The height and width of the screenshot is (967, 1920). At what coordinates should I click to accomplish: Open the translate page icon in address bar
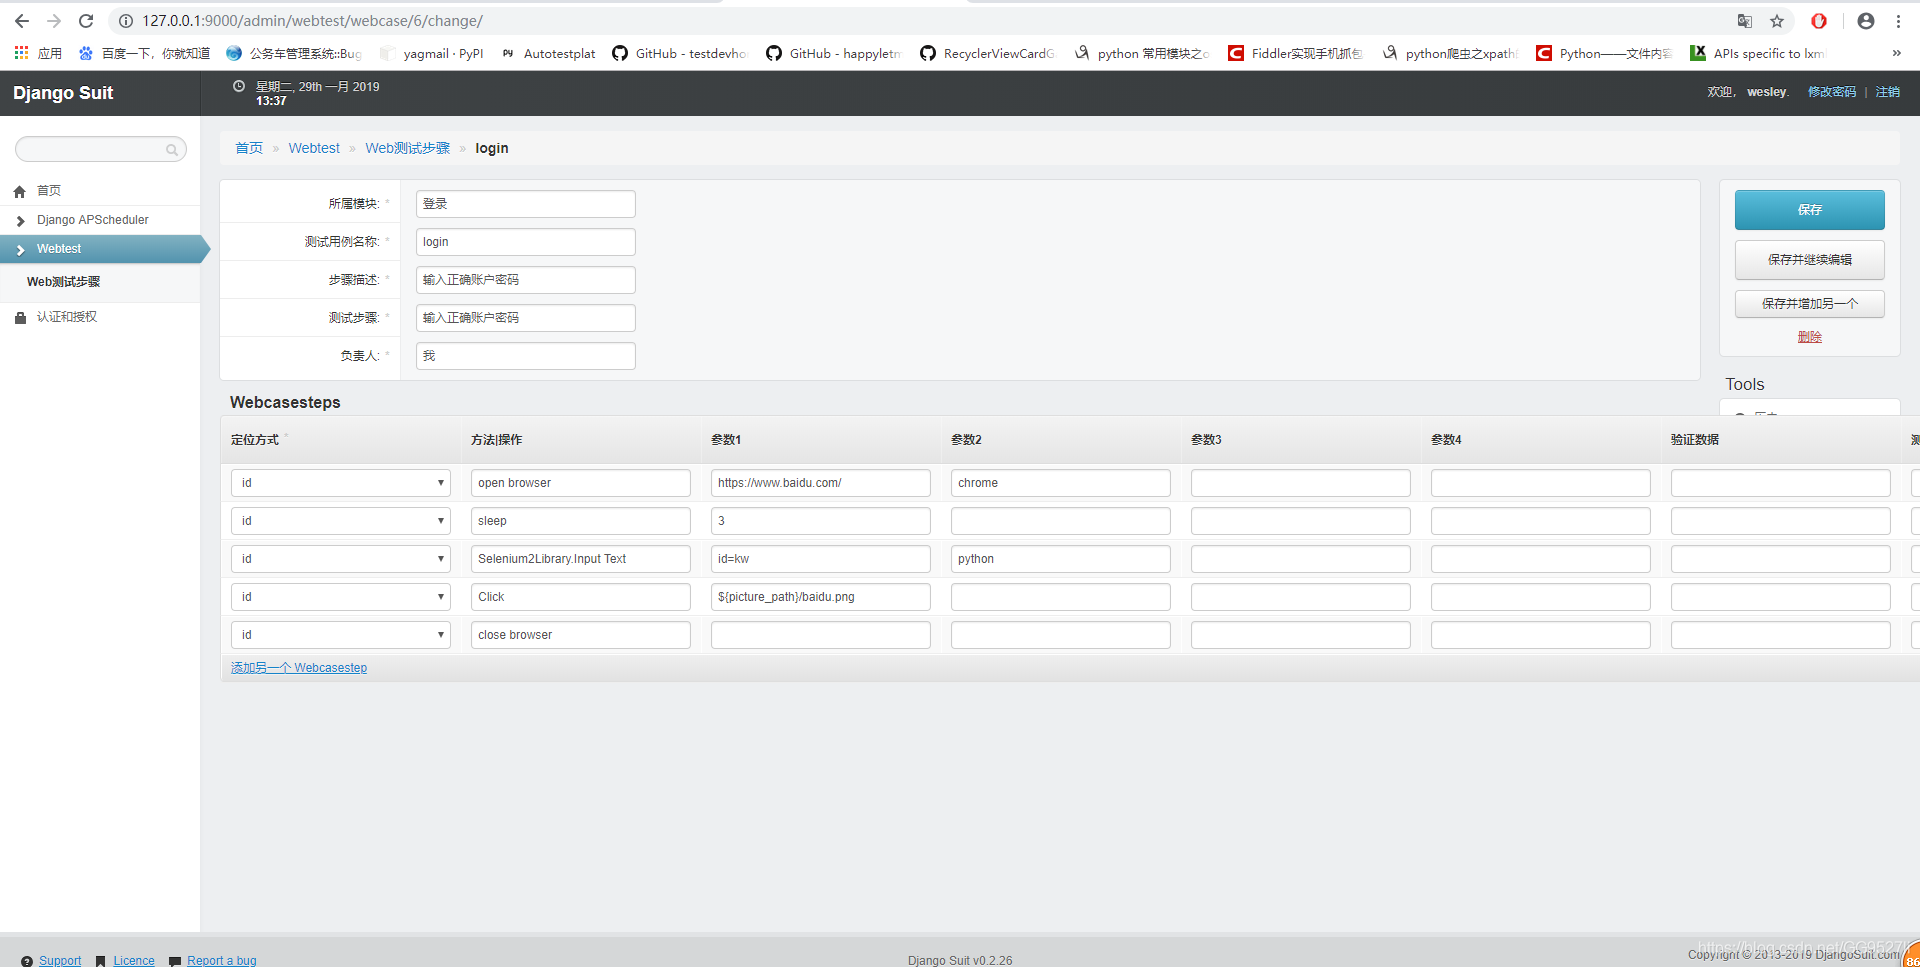pos(1745,21)
